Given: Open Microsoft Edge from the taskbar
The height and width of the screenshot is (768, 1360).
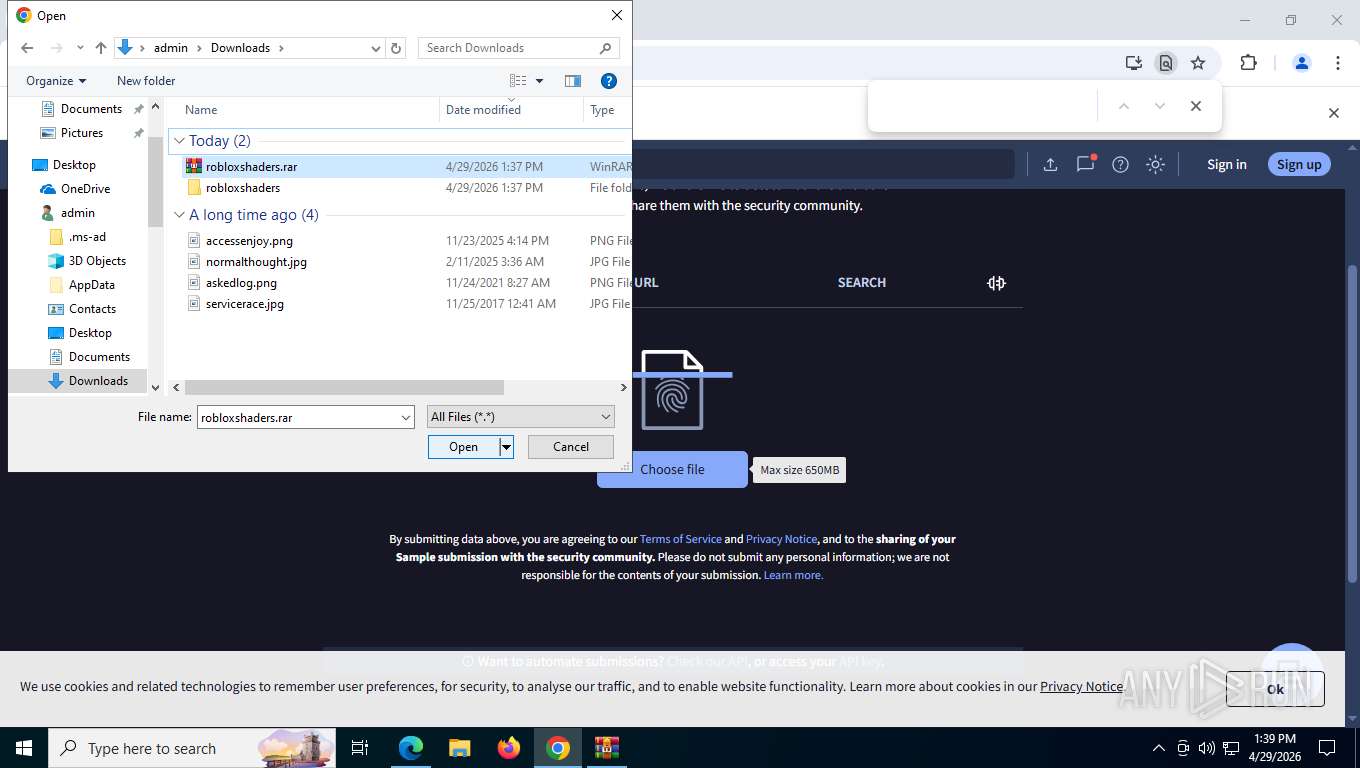Looking at the screenshot, I should (411, 748).
